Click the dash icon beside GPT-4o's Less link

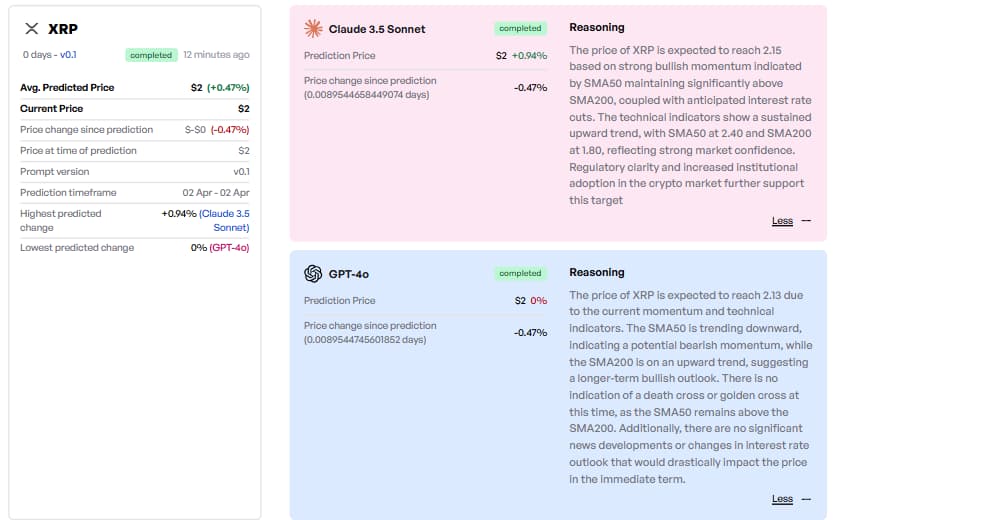(806, 499)
